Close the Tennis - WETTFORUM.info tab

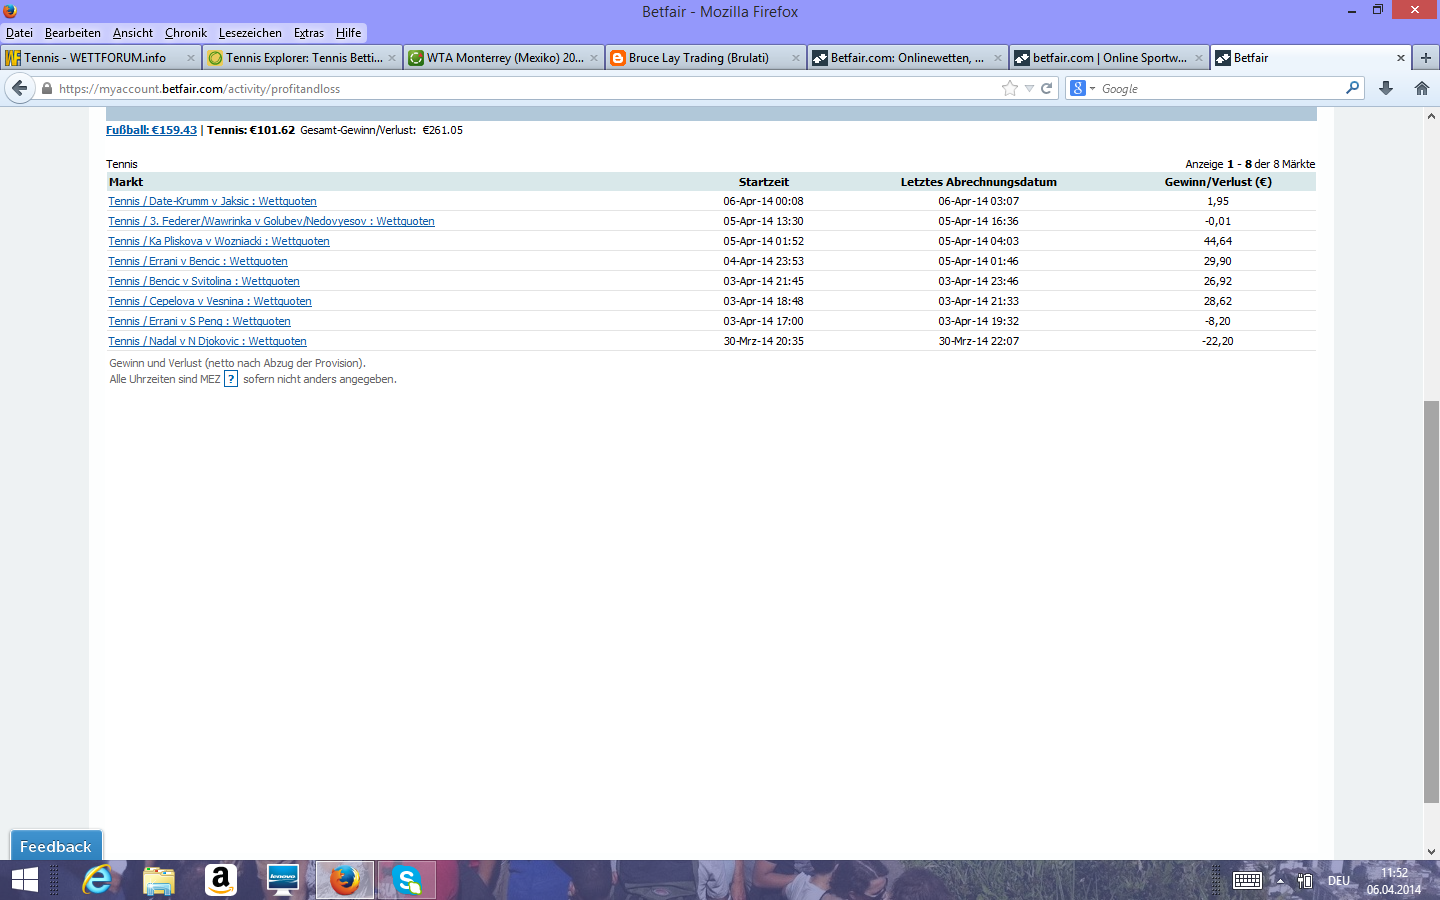(191, 58)
